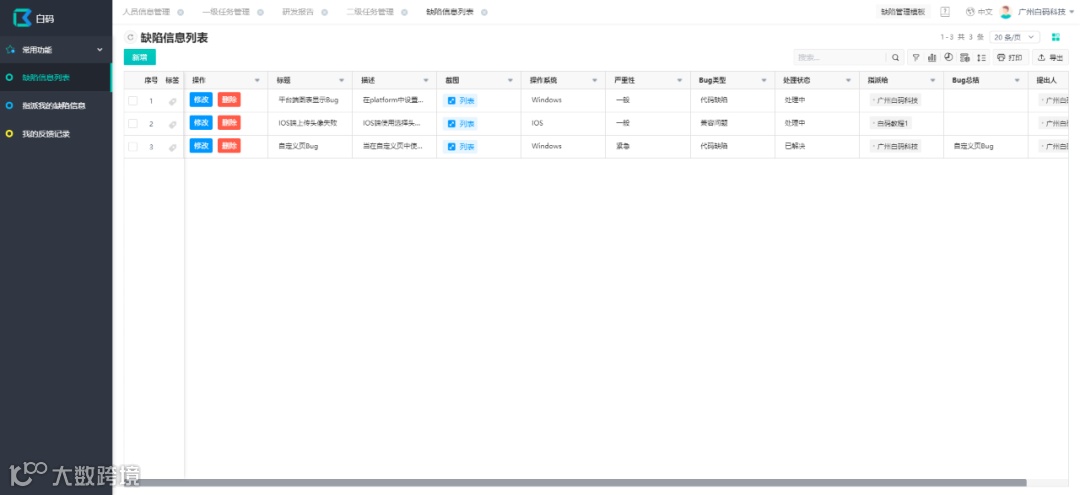This screenshot has width=1080, height=495.
Task: Switch to the green grid card view icon
Action: coord(1055,37)
